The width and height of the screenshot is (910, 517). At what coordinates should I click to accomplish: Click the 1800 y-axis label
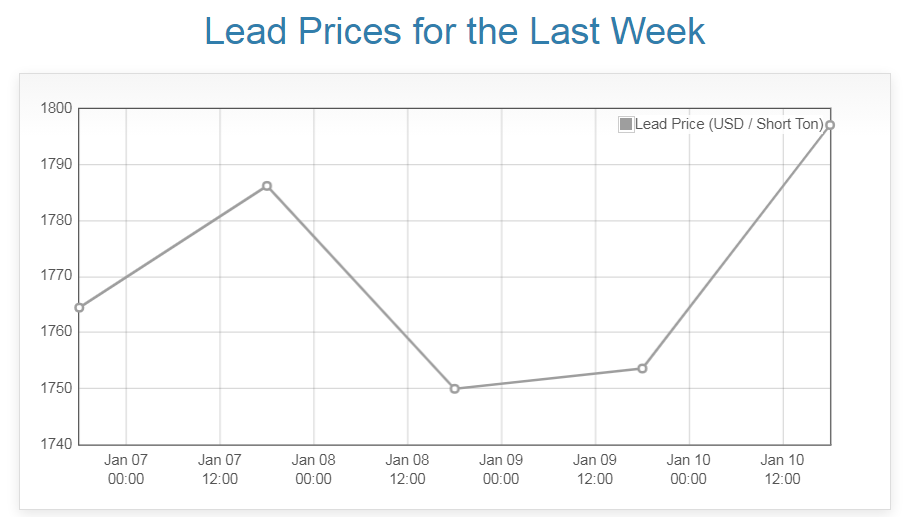pyautogui.click(x=54, y=108)
